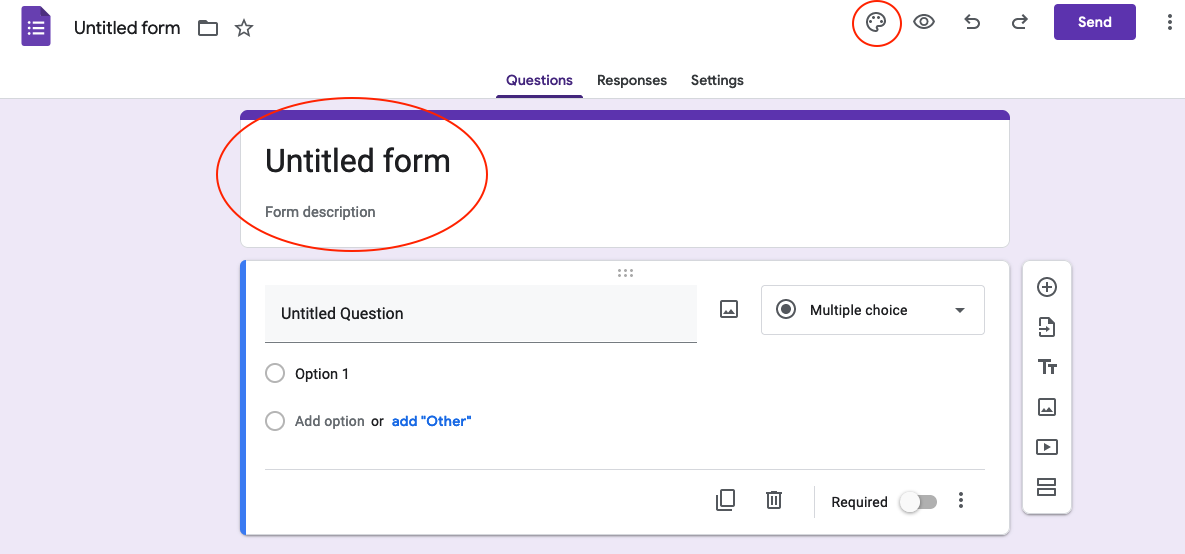
Task: Switch to the Responses tab
Action: pyautogui.click(x=632, y=80)
